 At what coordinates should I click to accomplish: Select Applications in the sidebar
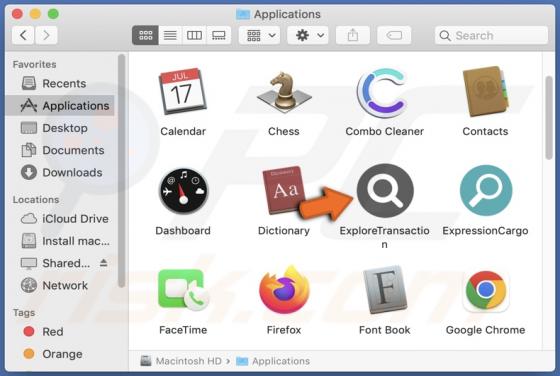[61, 106]
